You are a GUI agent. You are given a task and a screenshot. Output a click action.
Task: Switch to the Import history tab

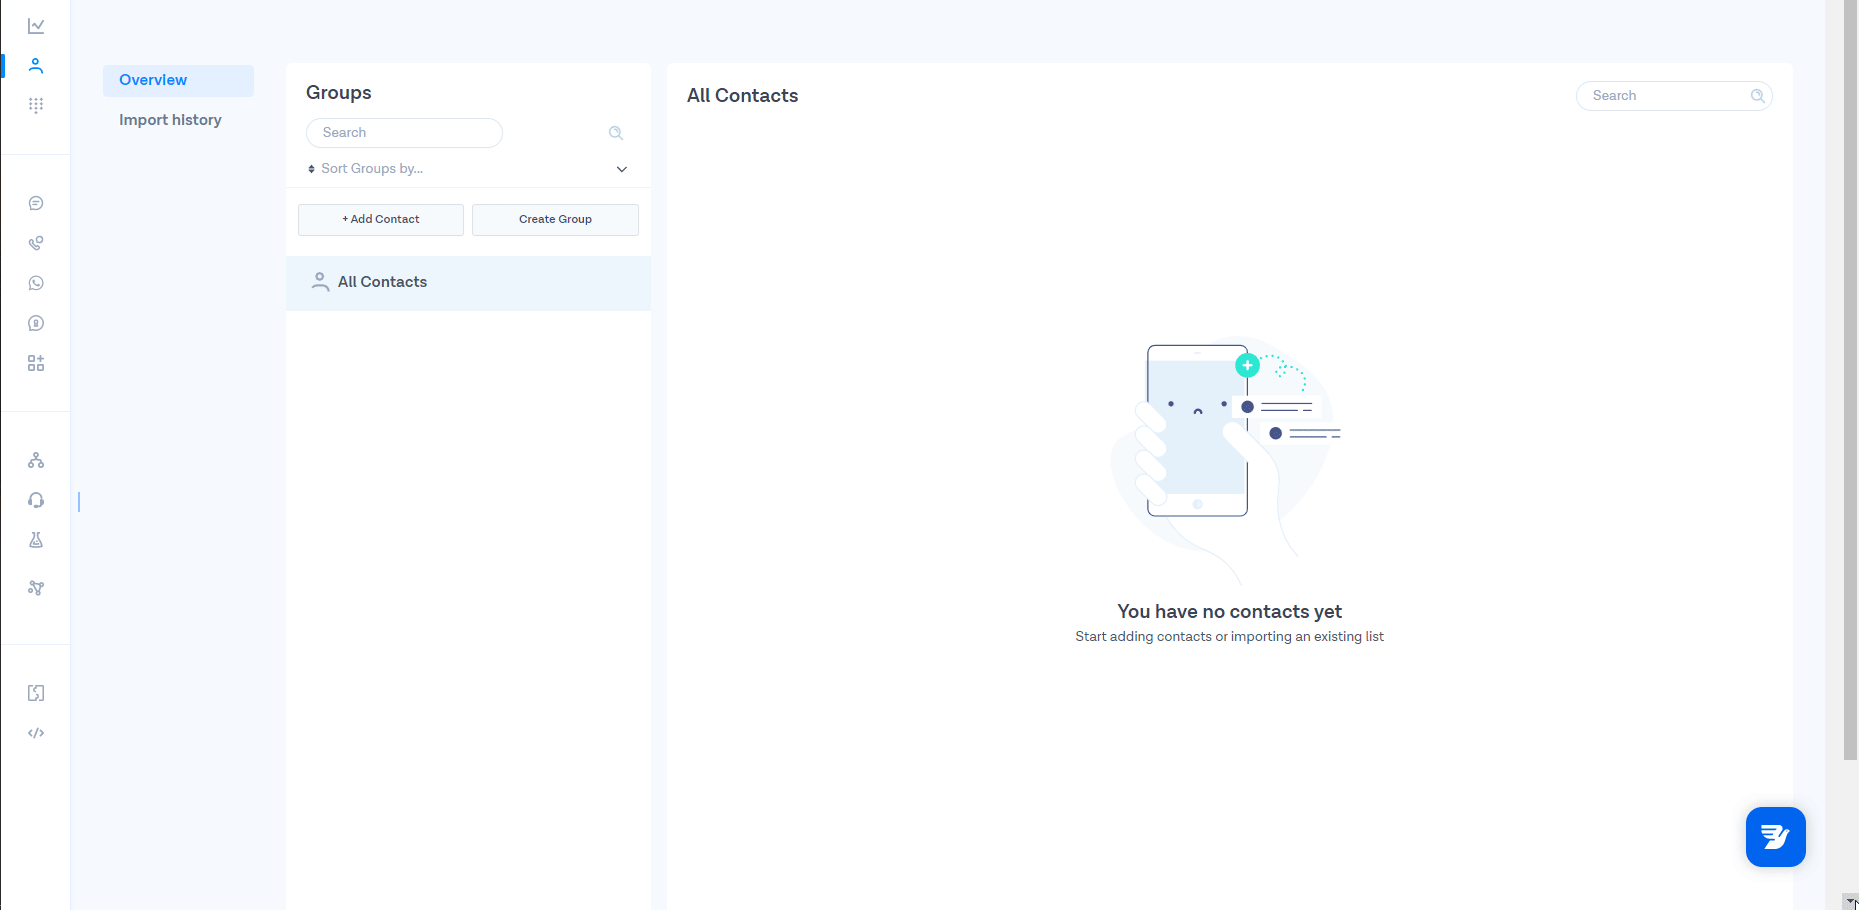169,119
